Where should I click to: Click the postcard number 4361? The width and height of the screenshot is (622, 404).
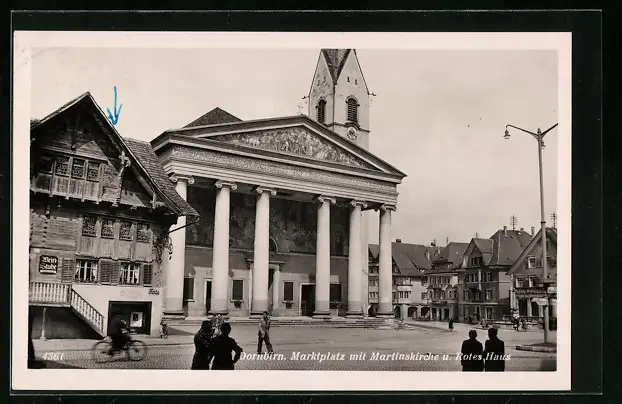click(x=54, y=356)
